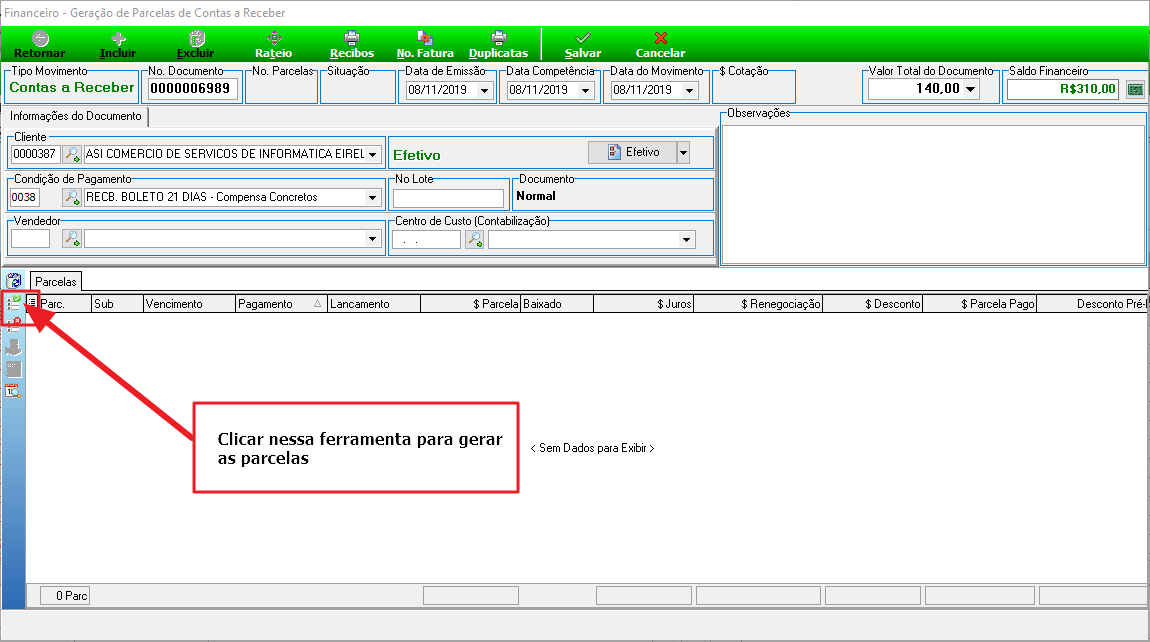
Task: Click the 'Normal' Documento text
Action: 536,196
